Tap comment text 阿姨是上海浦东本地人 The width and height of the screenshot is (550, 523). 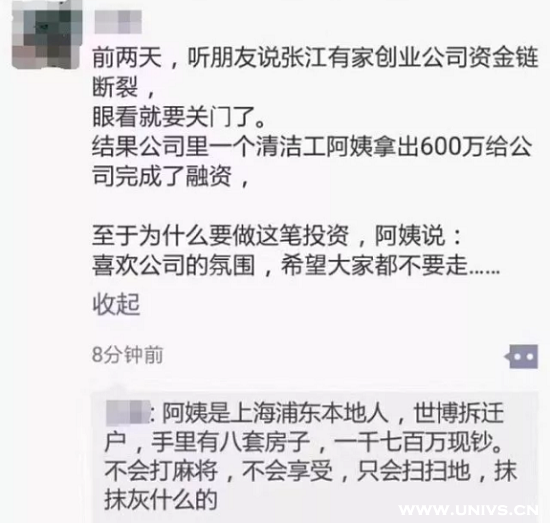(275, 413)
